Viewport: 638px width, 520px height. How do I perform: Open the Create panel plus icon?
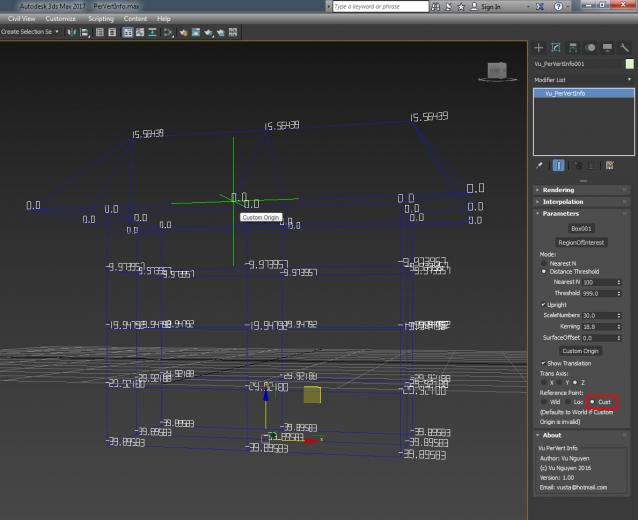(539, 47)
